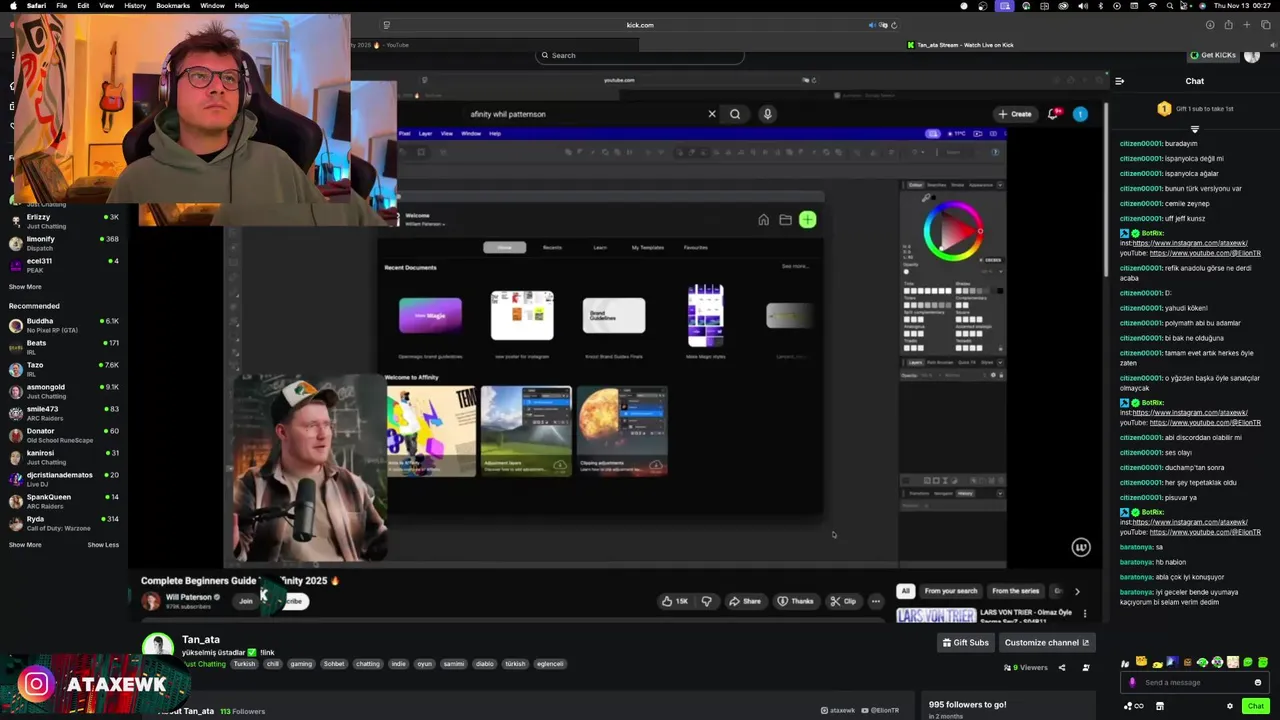Click YouTube Thanks button
This screenshot has height=720, width=1280.
tap(796, 601)
